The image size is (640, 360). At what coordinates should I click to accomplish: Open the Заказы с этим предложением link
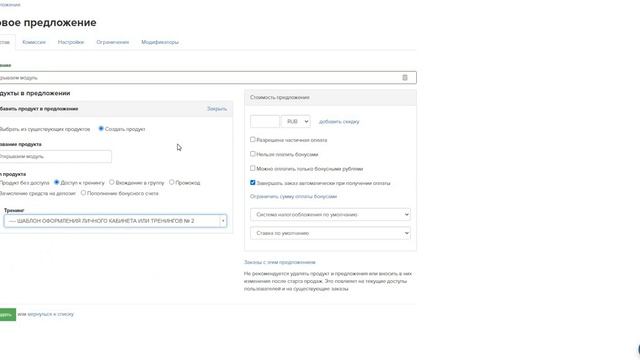(x=280, y=262)
